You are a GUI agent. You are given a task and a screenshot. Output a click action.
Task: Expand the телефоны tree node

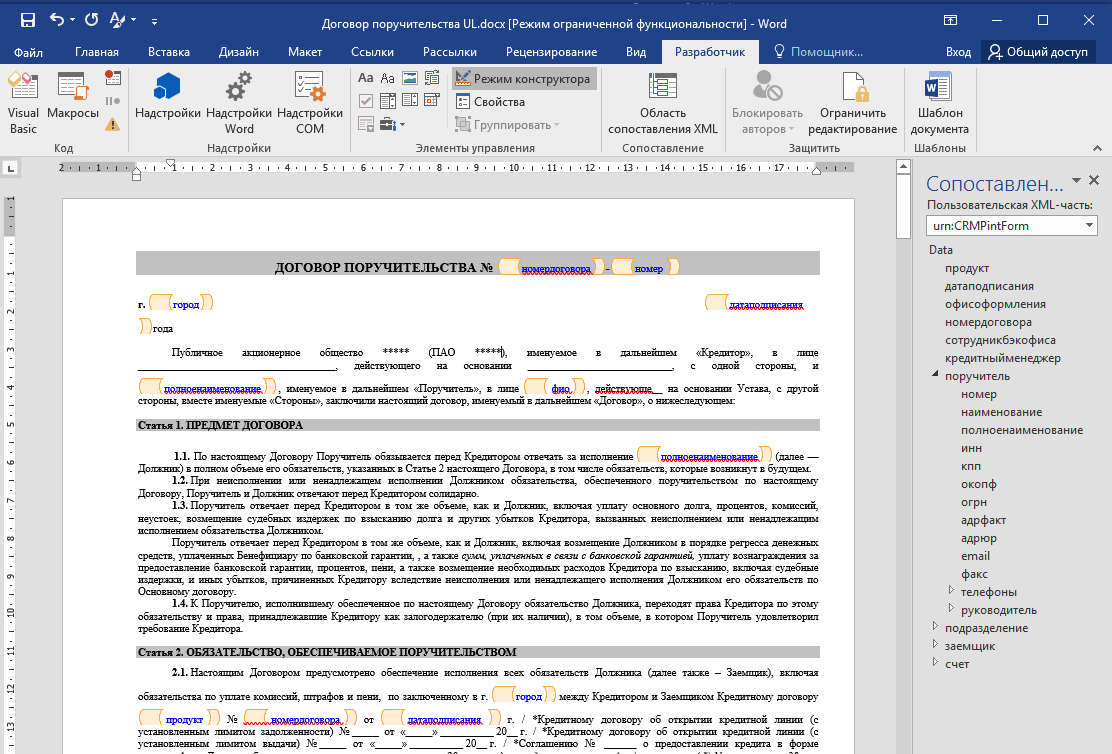point(951,590)
